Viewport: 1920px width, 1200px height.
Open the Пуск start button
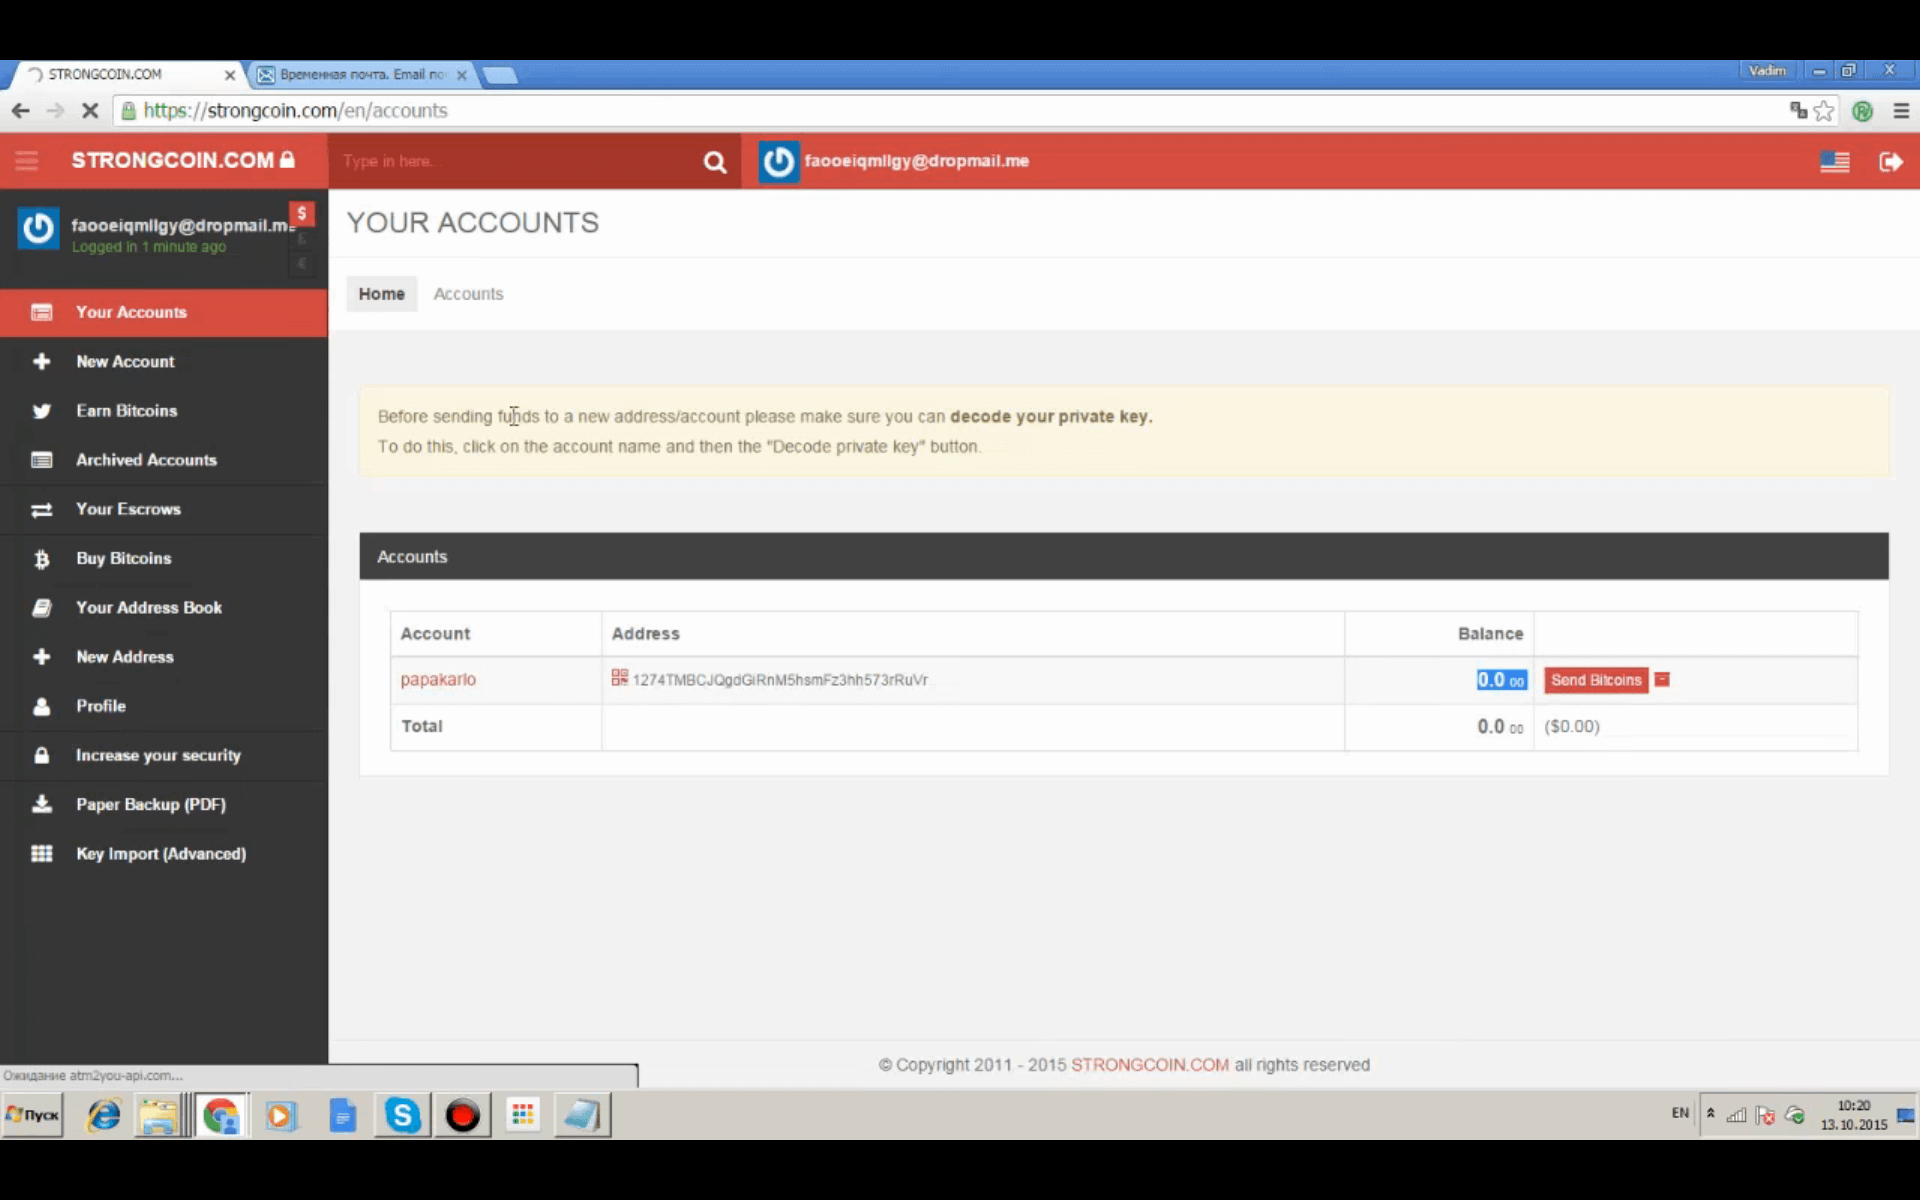pos(33,1115)
